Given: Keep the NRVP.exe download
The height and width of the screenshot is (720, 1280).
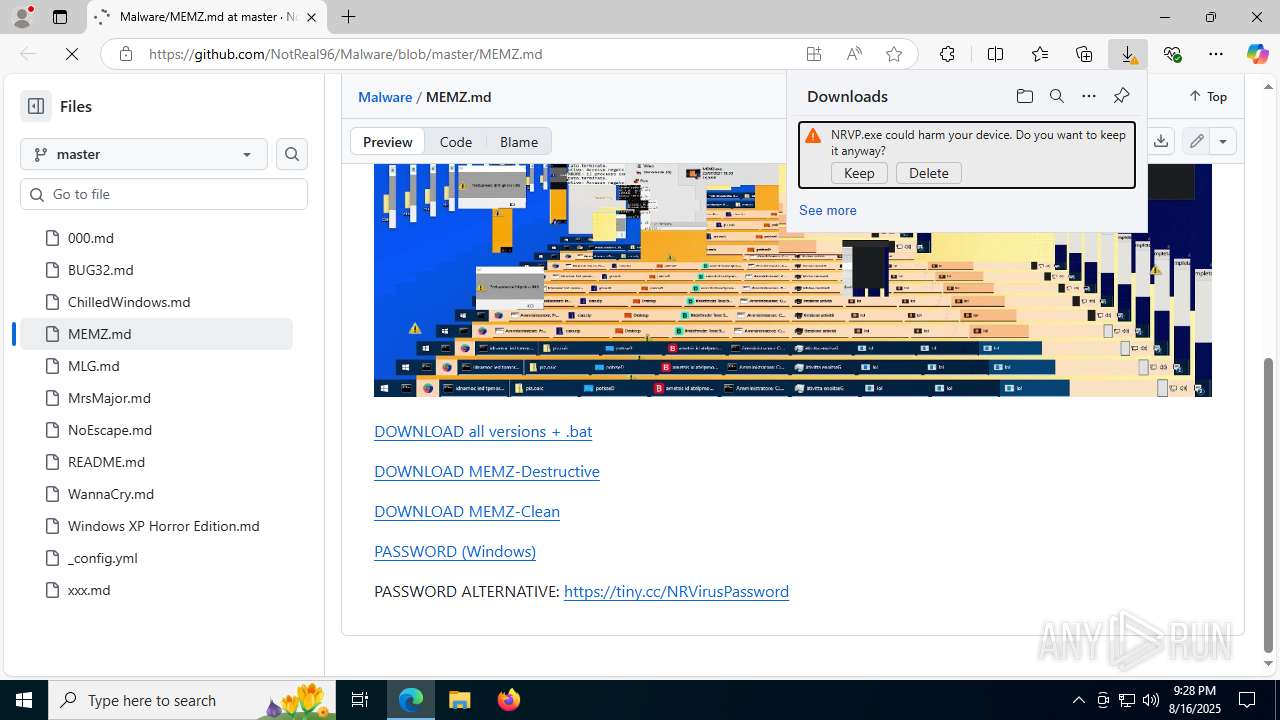Looking at the screenshot, I should [859, 173].
